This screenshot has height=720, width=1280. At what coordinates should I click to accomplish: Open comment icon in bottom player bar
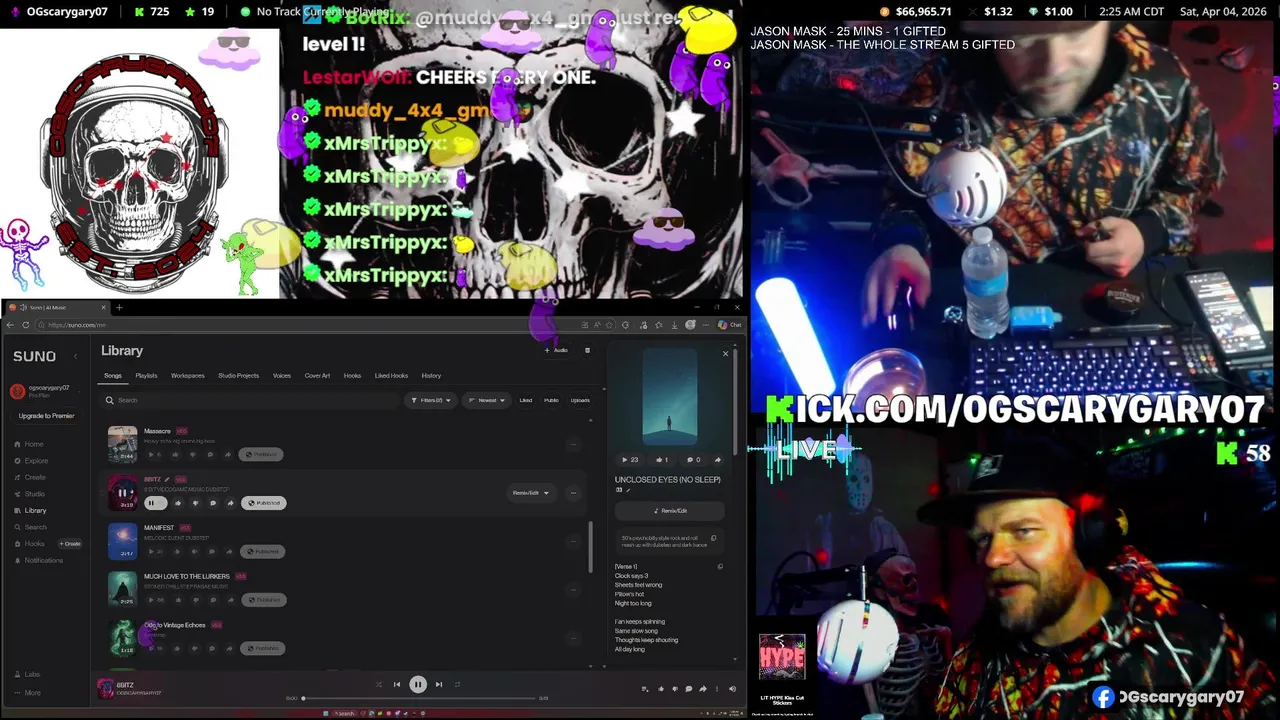[688, 689]
